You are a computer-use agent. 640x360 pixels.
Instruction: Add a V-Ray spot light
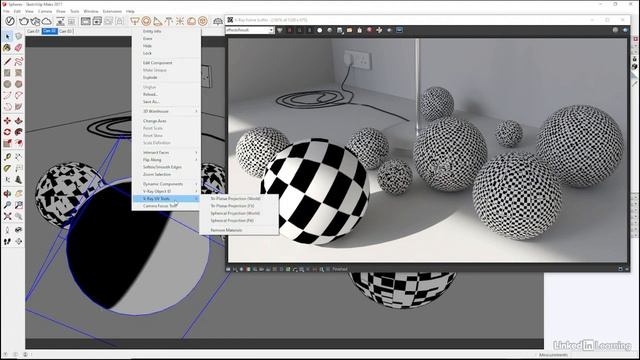(x=157, y=21)
